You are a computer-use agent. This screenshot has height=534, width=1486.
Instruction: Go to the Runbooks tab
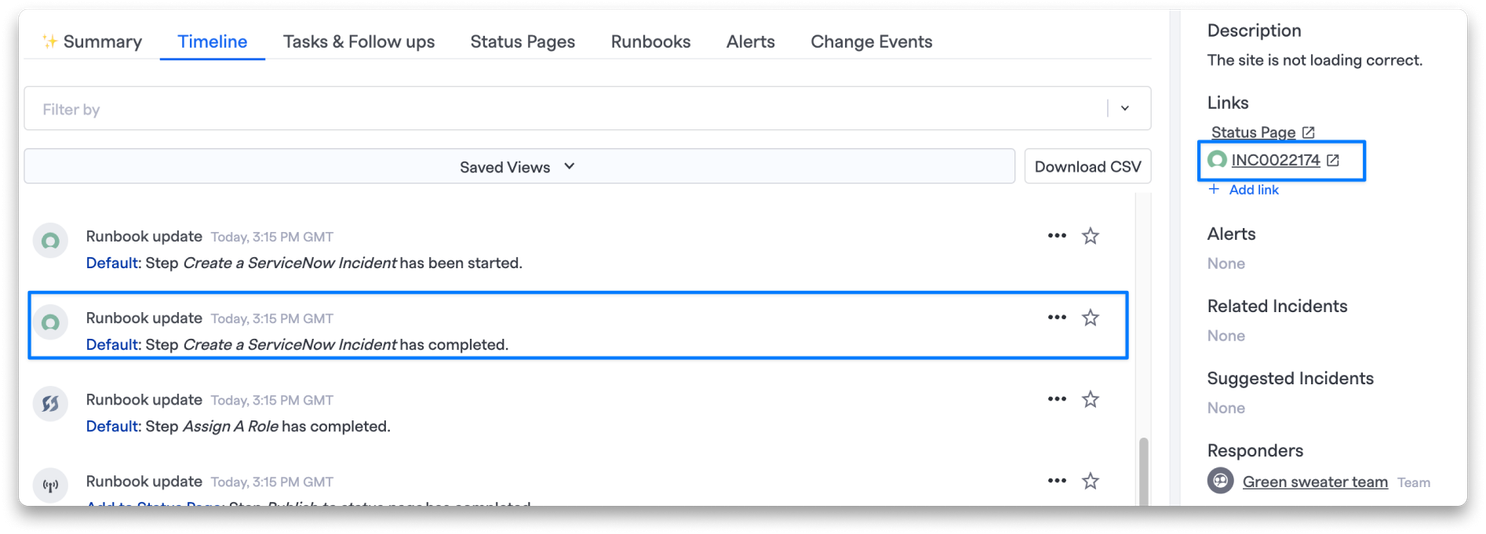click(x=651, y=42)
